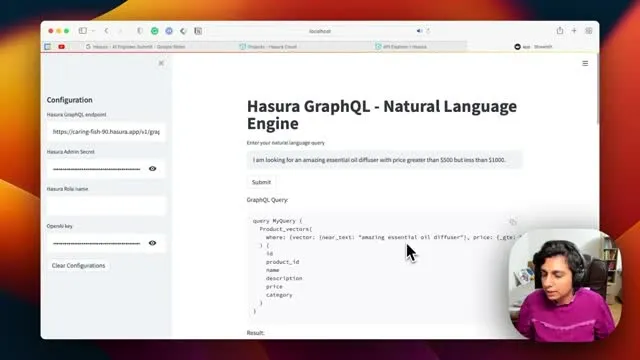Switch to the Google Slides tab
The height and width of the screenshot is (360, 640).
[136, 47]
